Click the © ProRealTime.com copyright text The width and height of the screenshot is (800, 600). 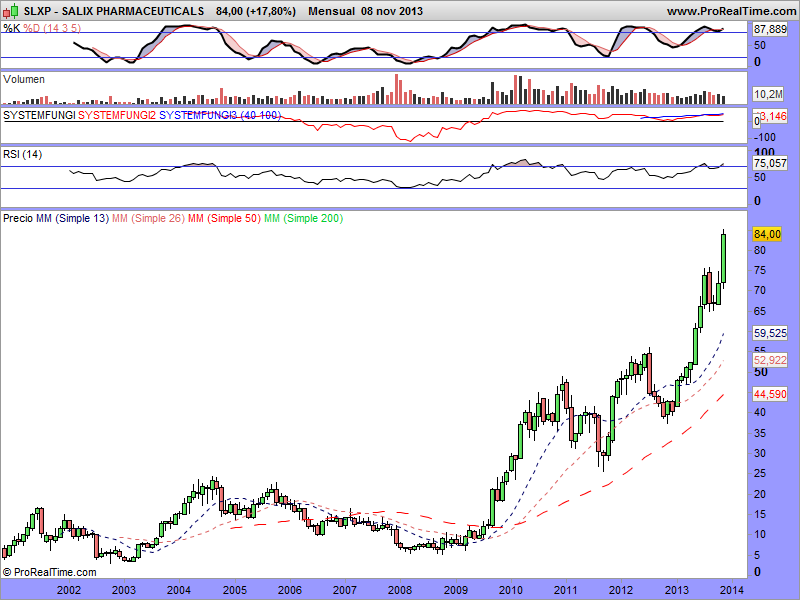pos(49,572)
